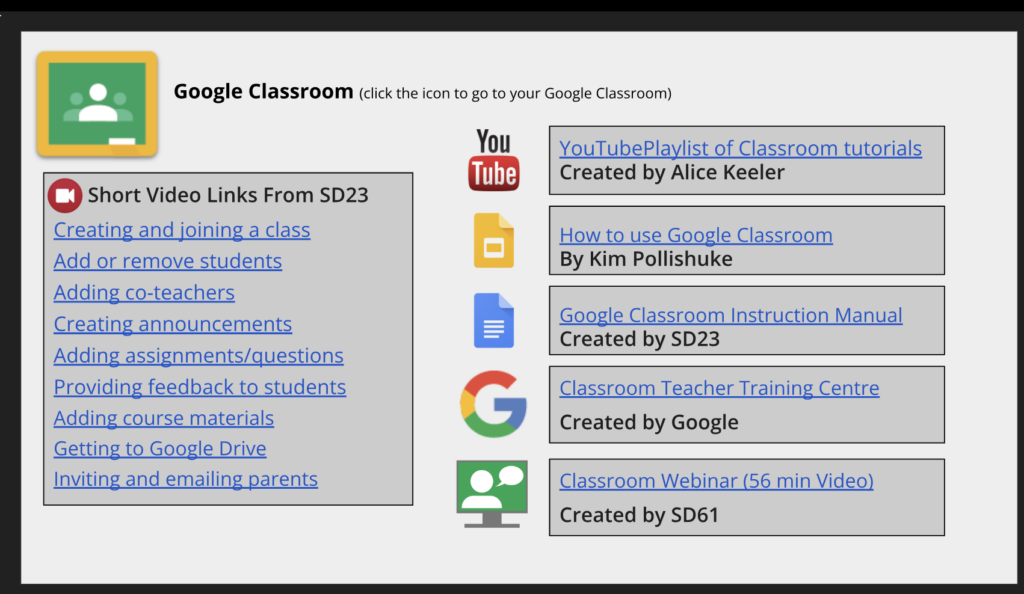The image size is (1024, 594).
Task: Open the Adding assignments/questions link
Action: (198, 356)
